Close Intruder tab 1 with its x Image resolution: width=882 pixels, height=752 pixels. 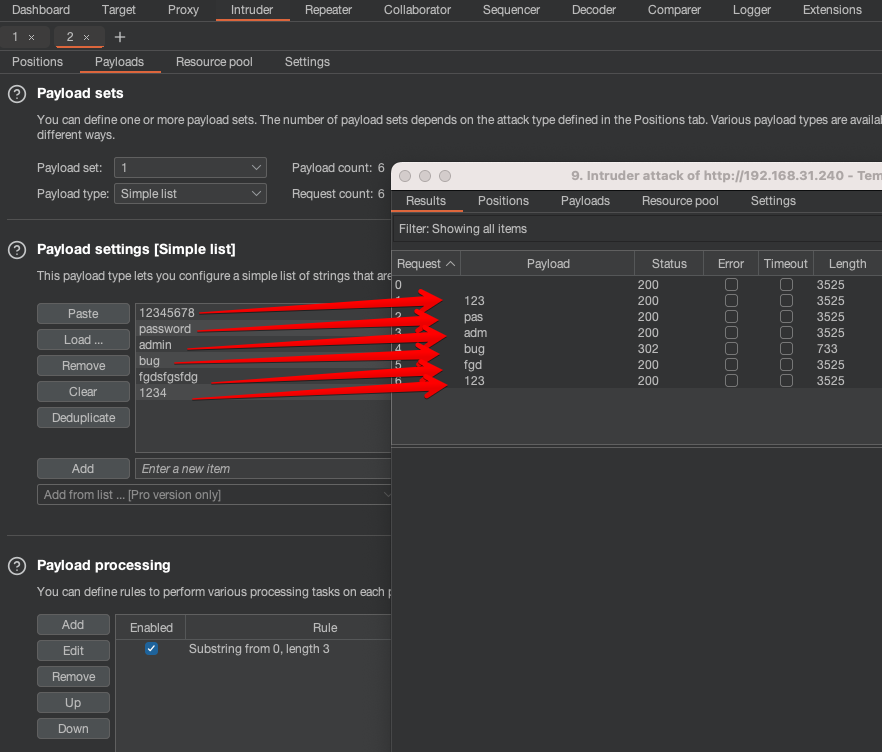pyautogui.click(x=32, y=38)
